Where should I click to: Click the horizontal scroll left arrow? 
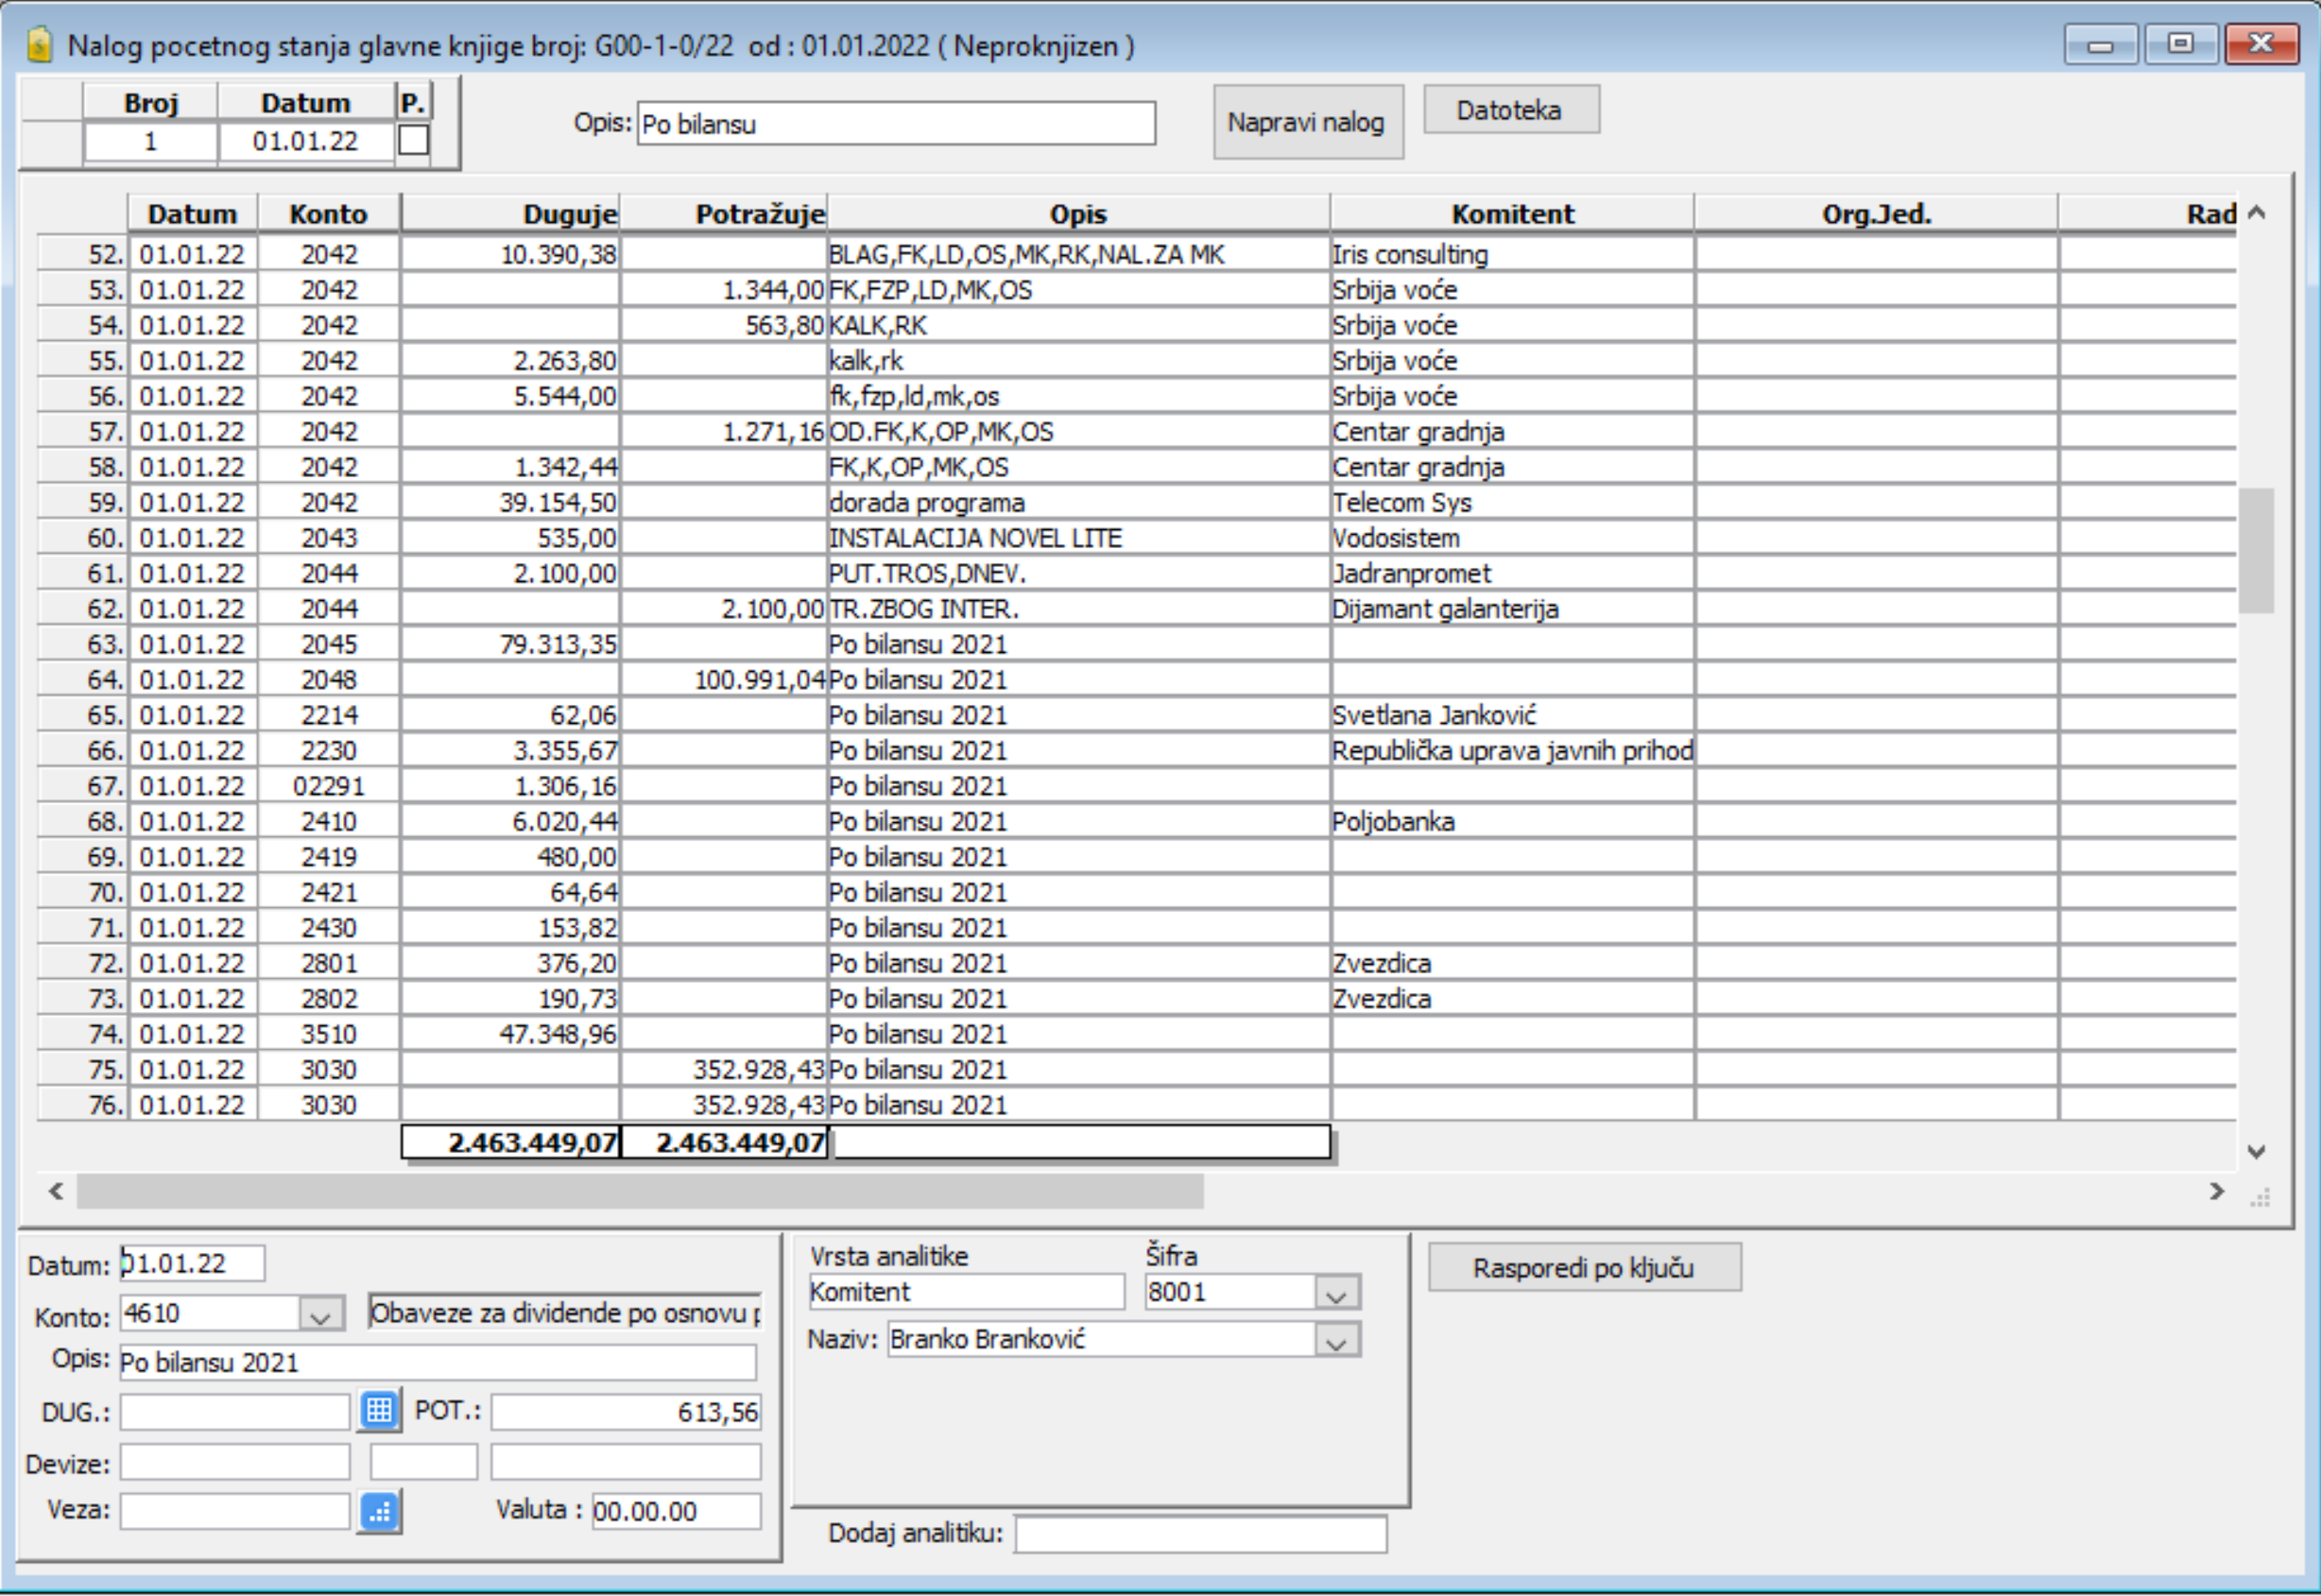pos(56,1191)
